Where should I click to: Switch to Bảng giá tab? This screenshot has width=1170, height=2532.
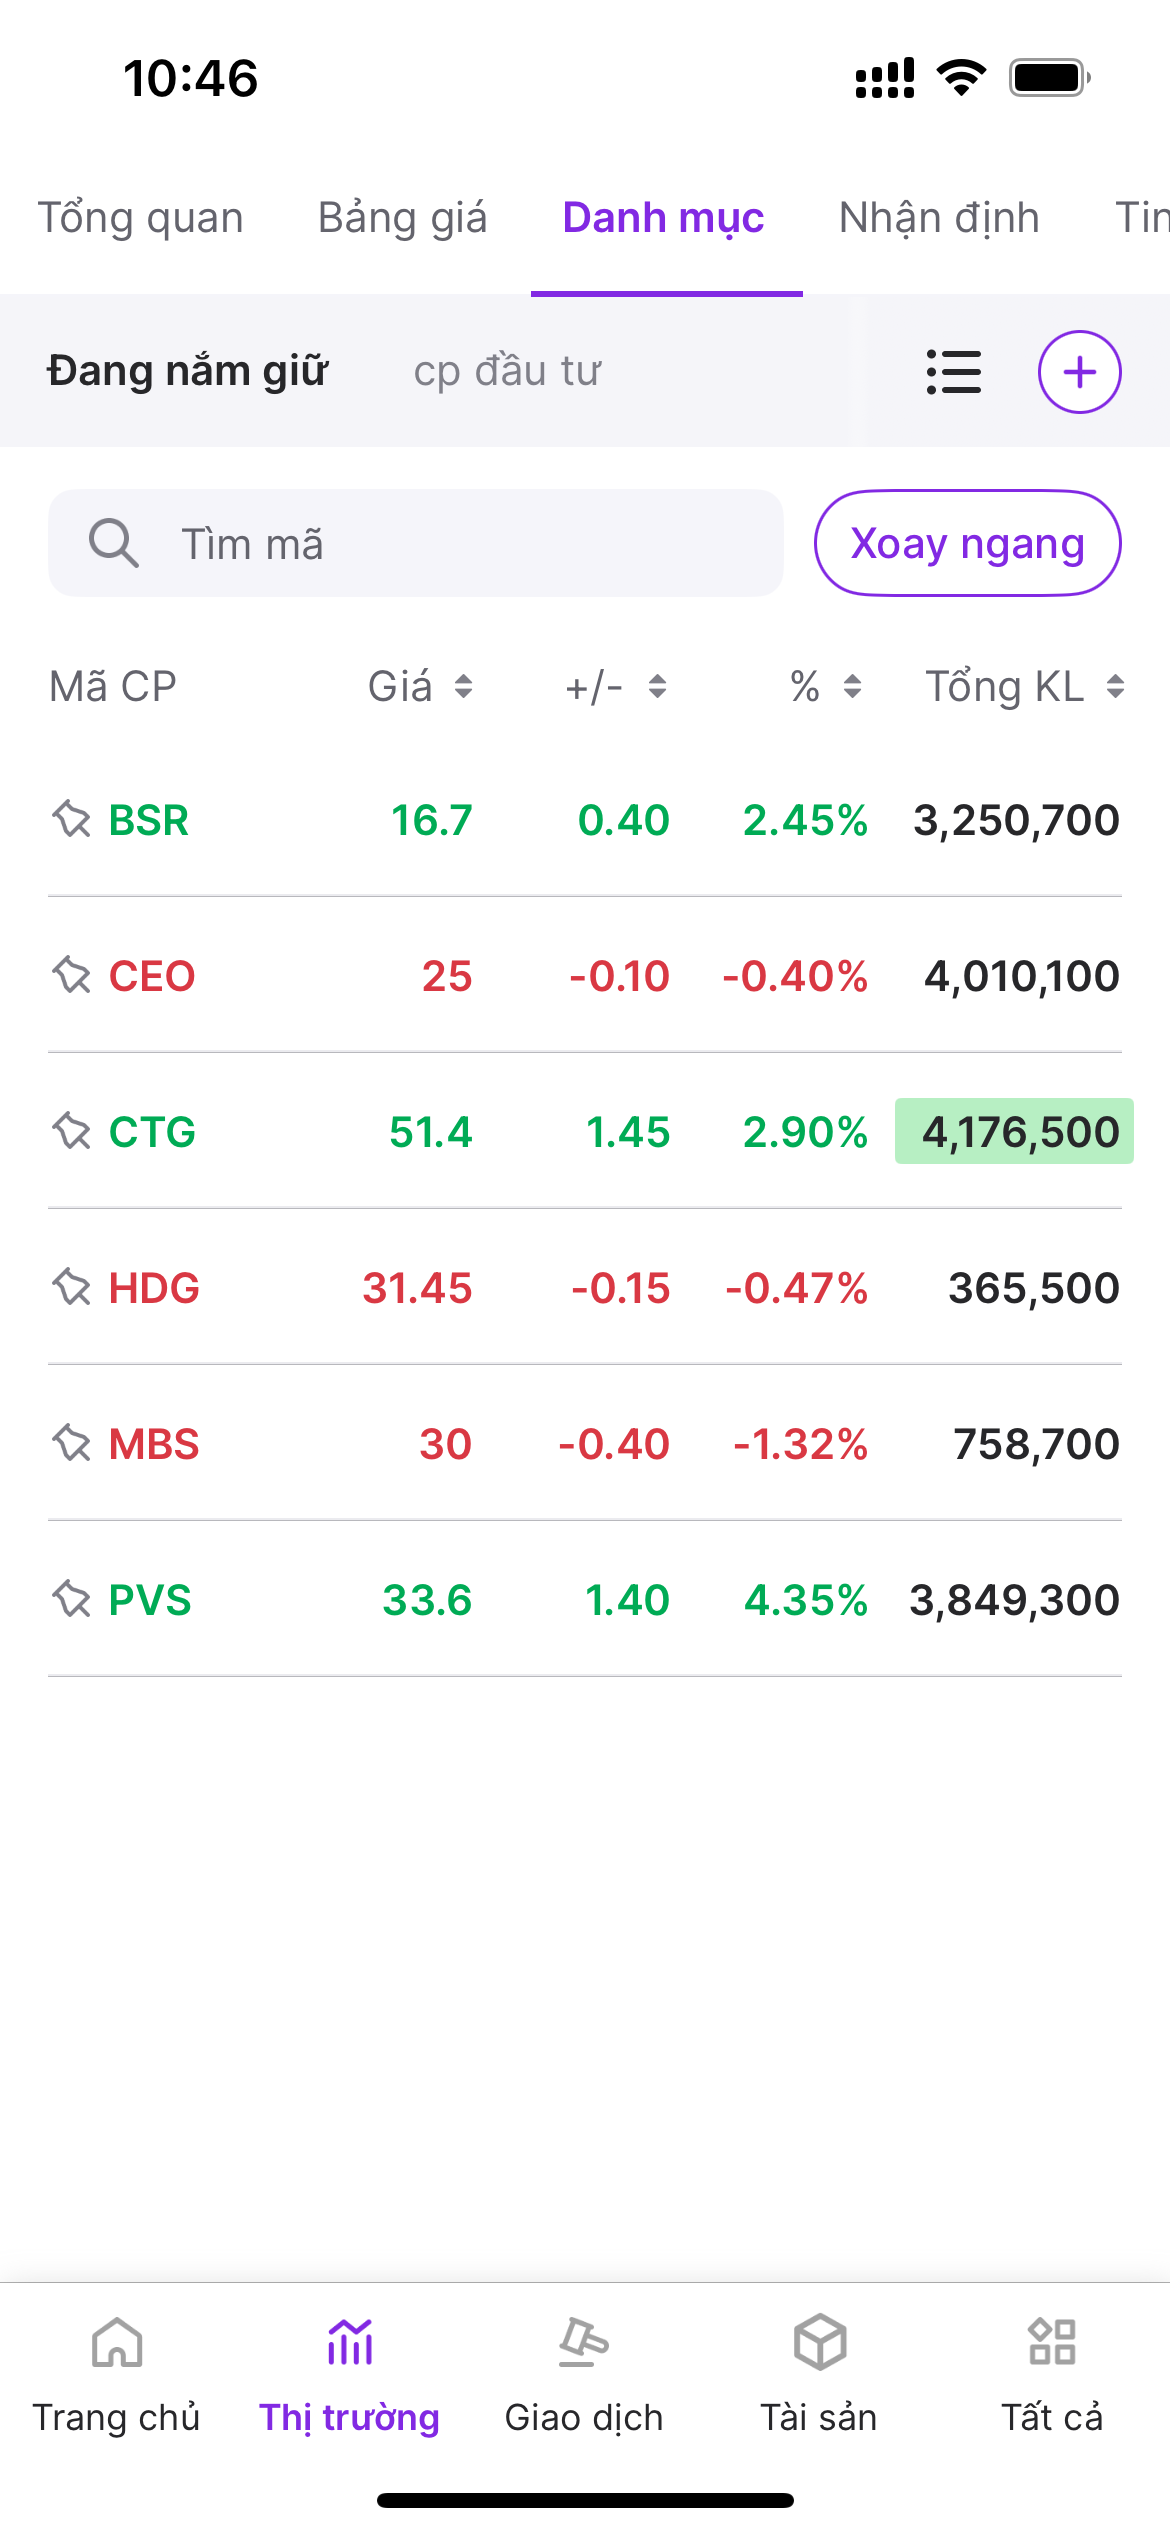click(x=402, y=218)
